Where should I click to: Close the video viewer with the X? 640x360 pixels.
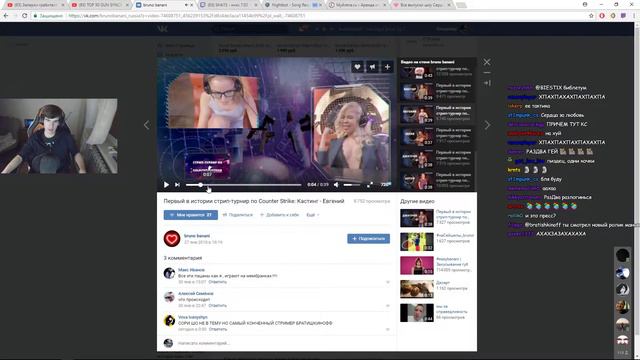[487, 62]
